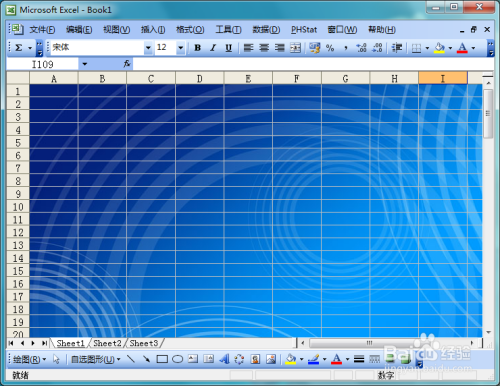Apply Currency style format
Image resolution: width=500 pixels, height=386 pixels.
[x=314, y=48]
